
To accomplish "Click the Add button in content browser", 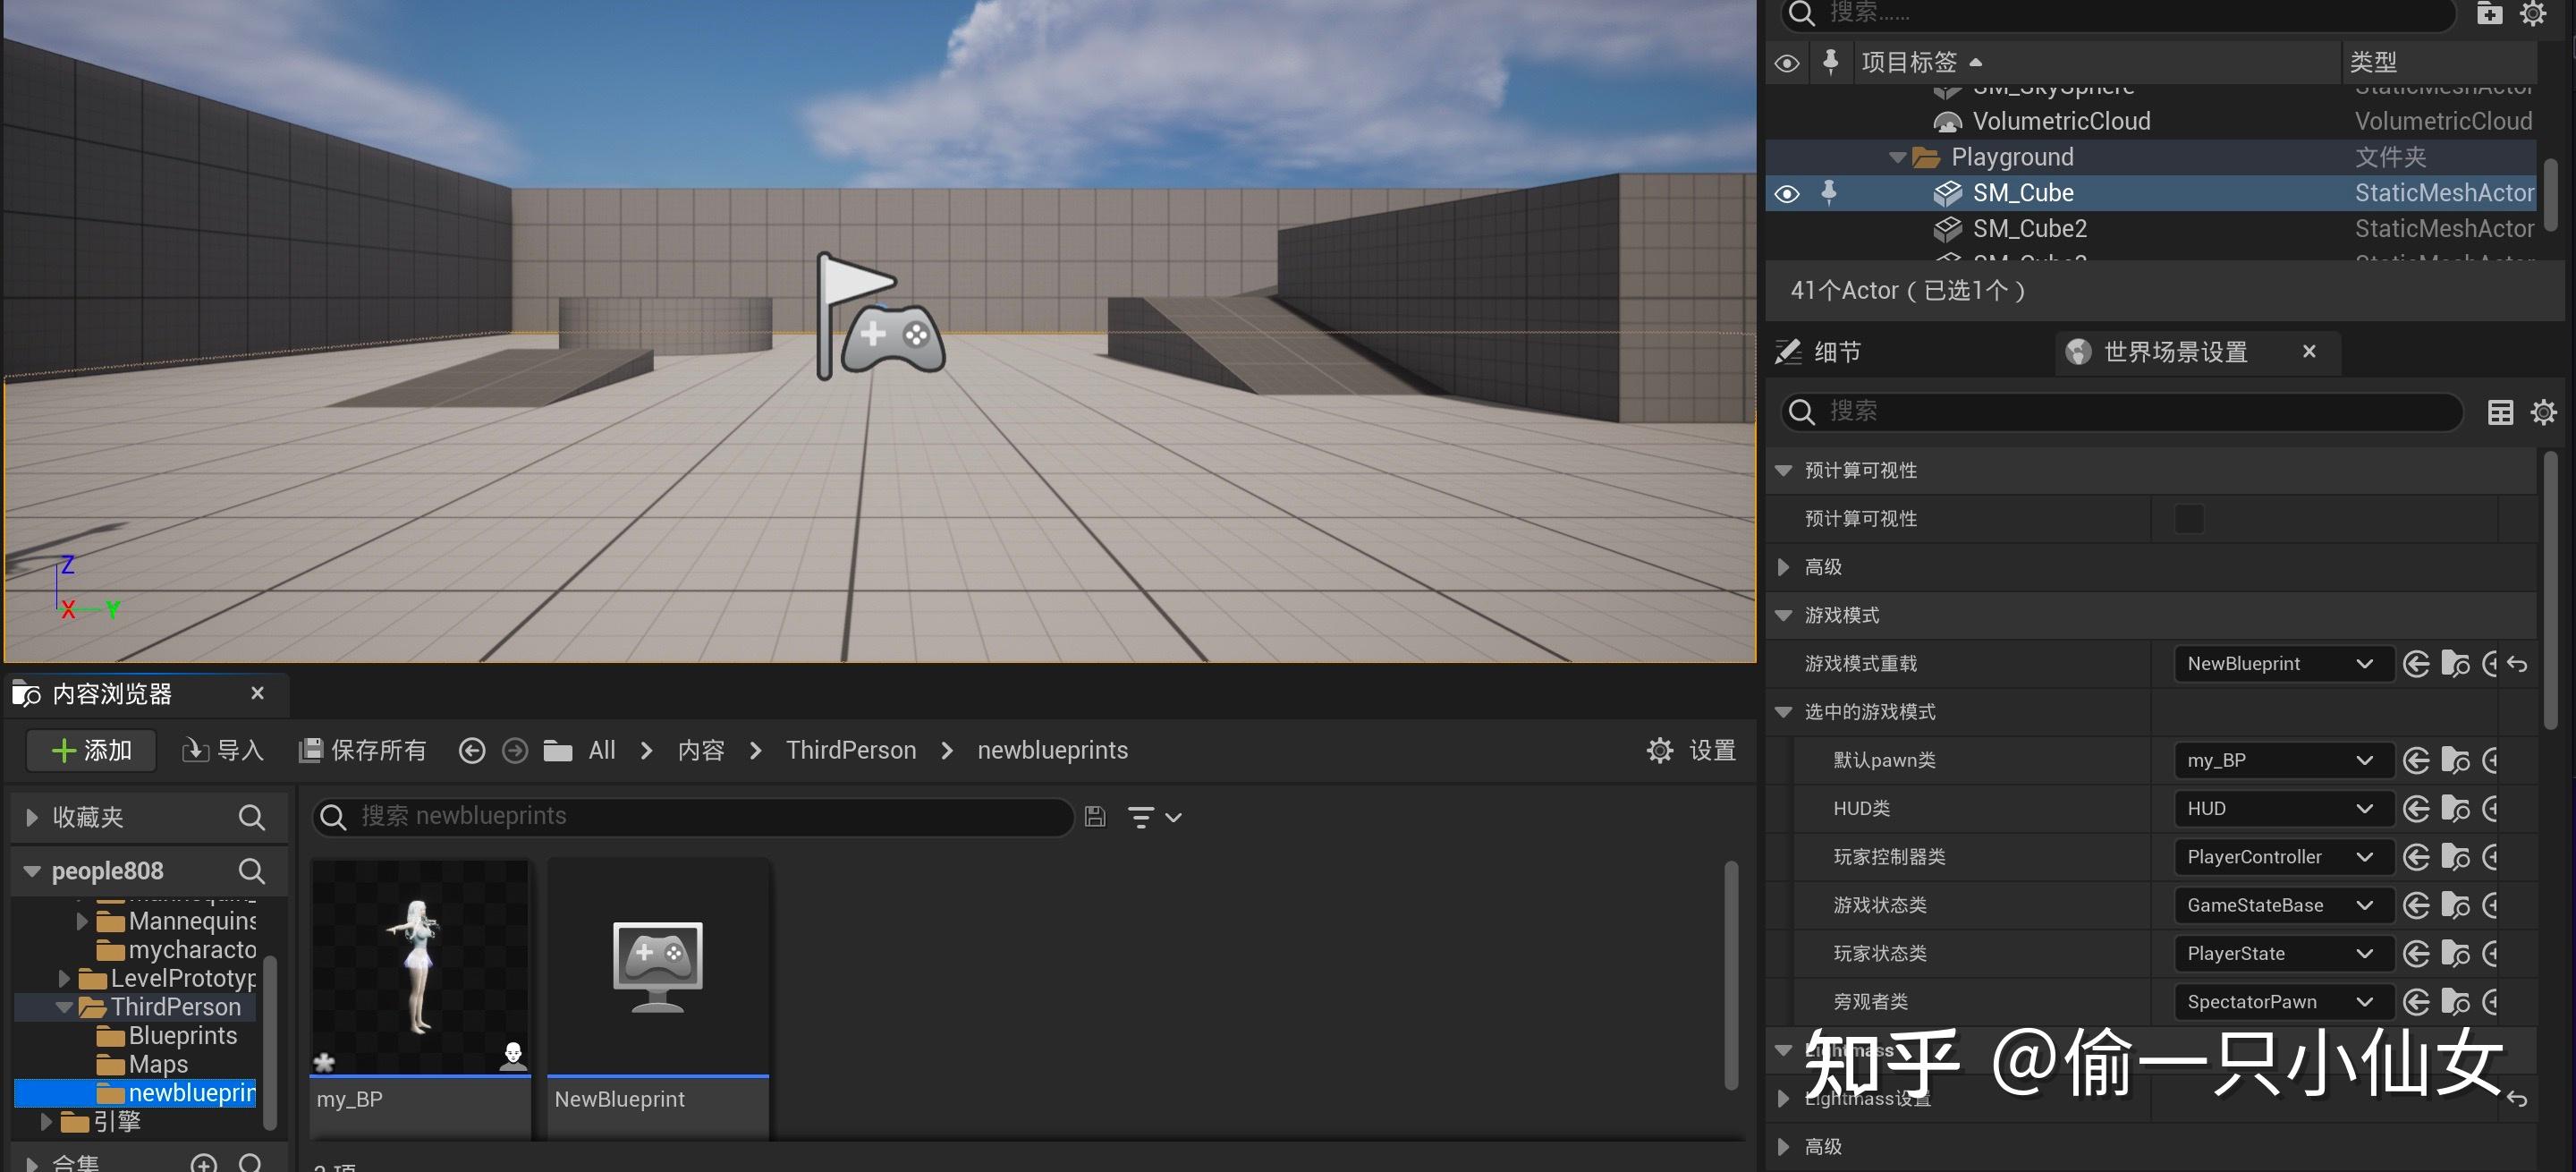I will [x=92, y=750].
